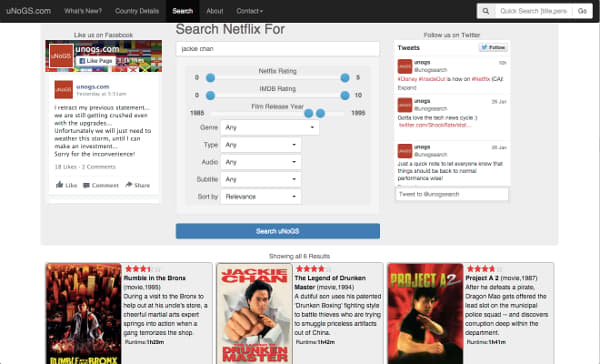600x364 pixels.
Task: Open Country Details in the navbar
Action: [x=137, y=11]
